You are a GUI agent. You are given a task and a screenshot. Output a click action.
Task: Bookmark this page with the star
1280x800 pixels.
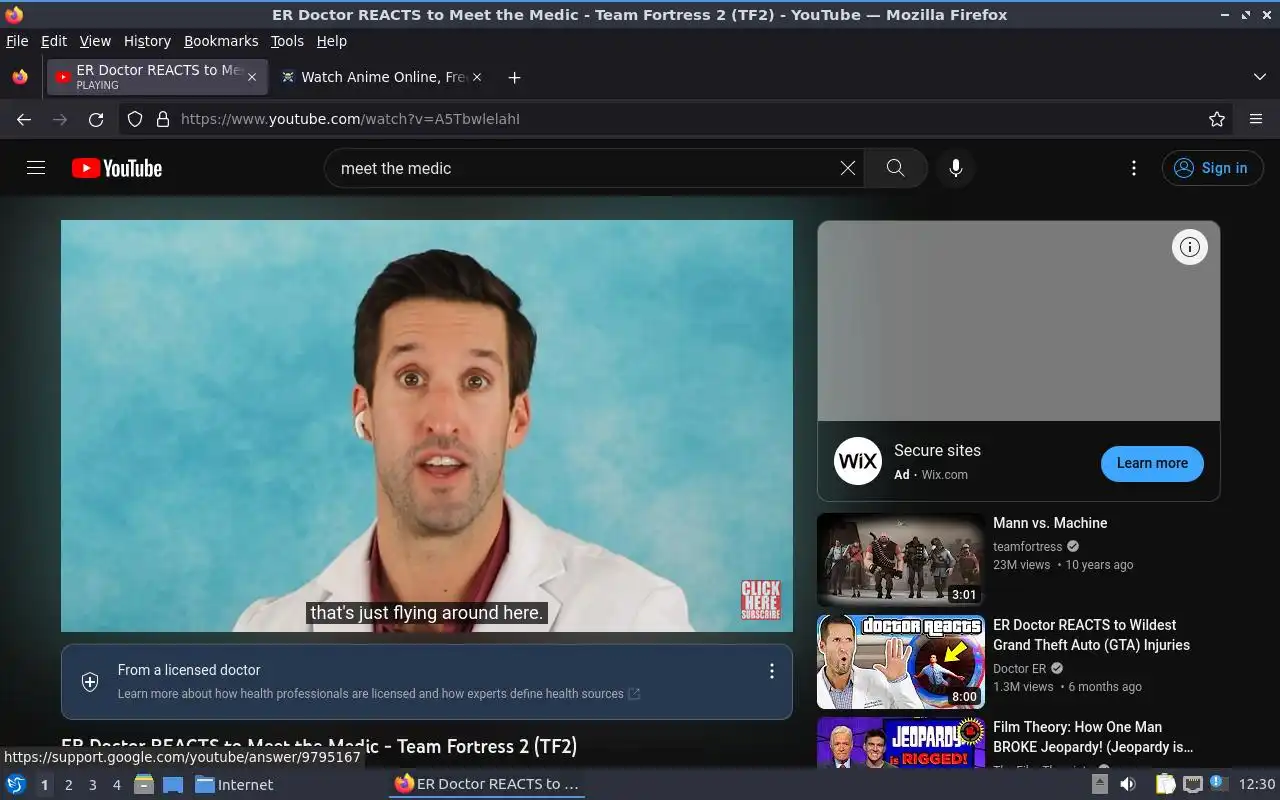click(x=1217, y=119)
